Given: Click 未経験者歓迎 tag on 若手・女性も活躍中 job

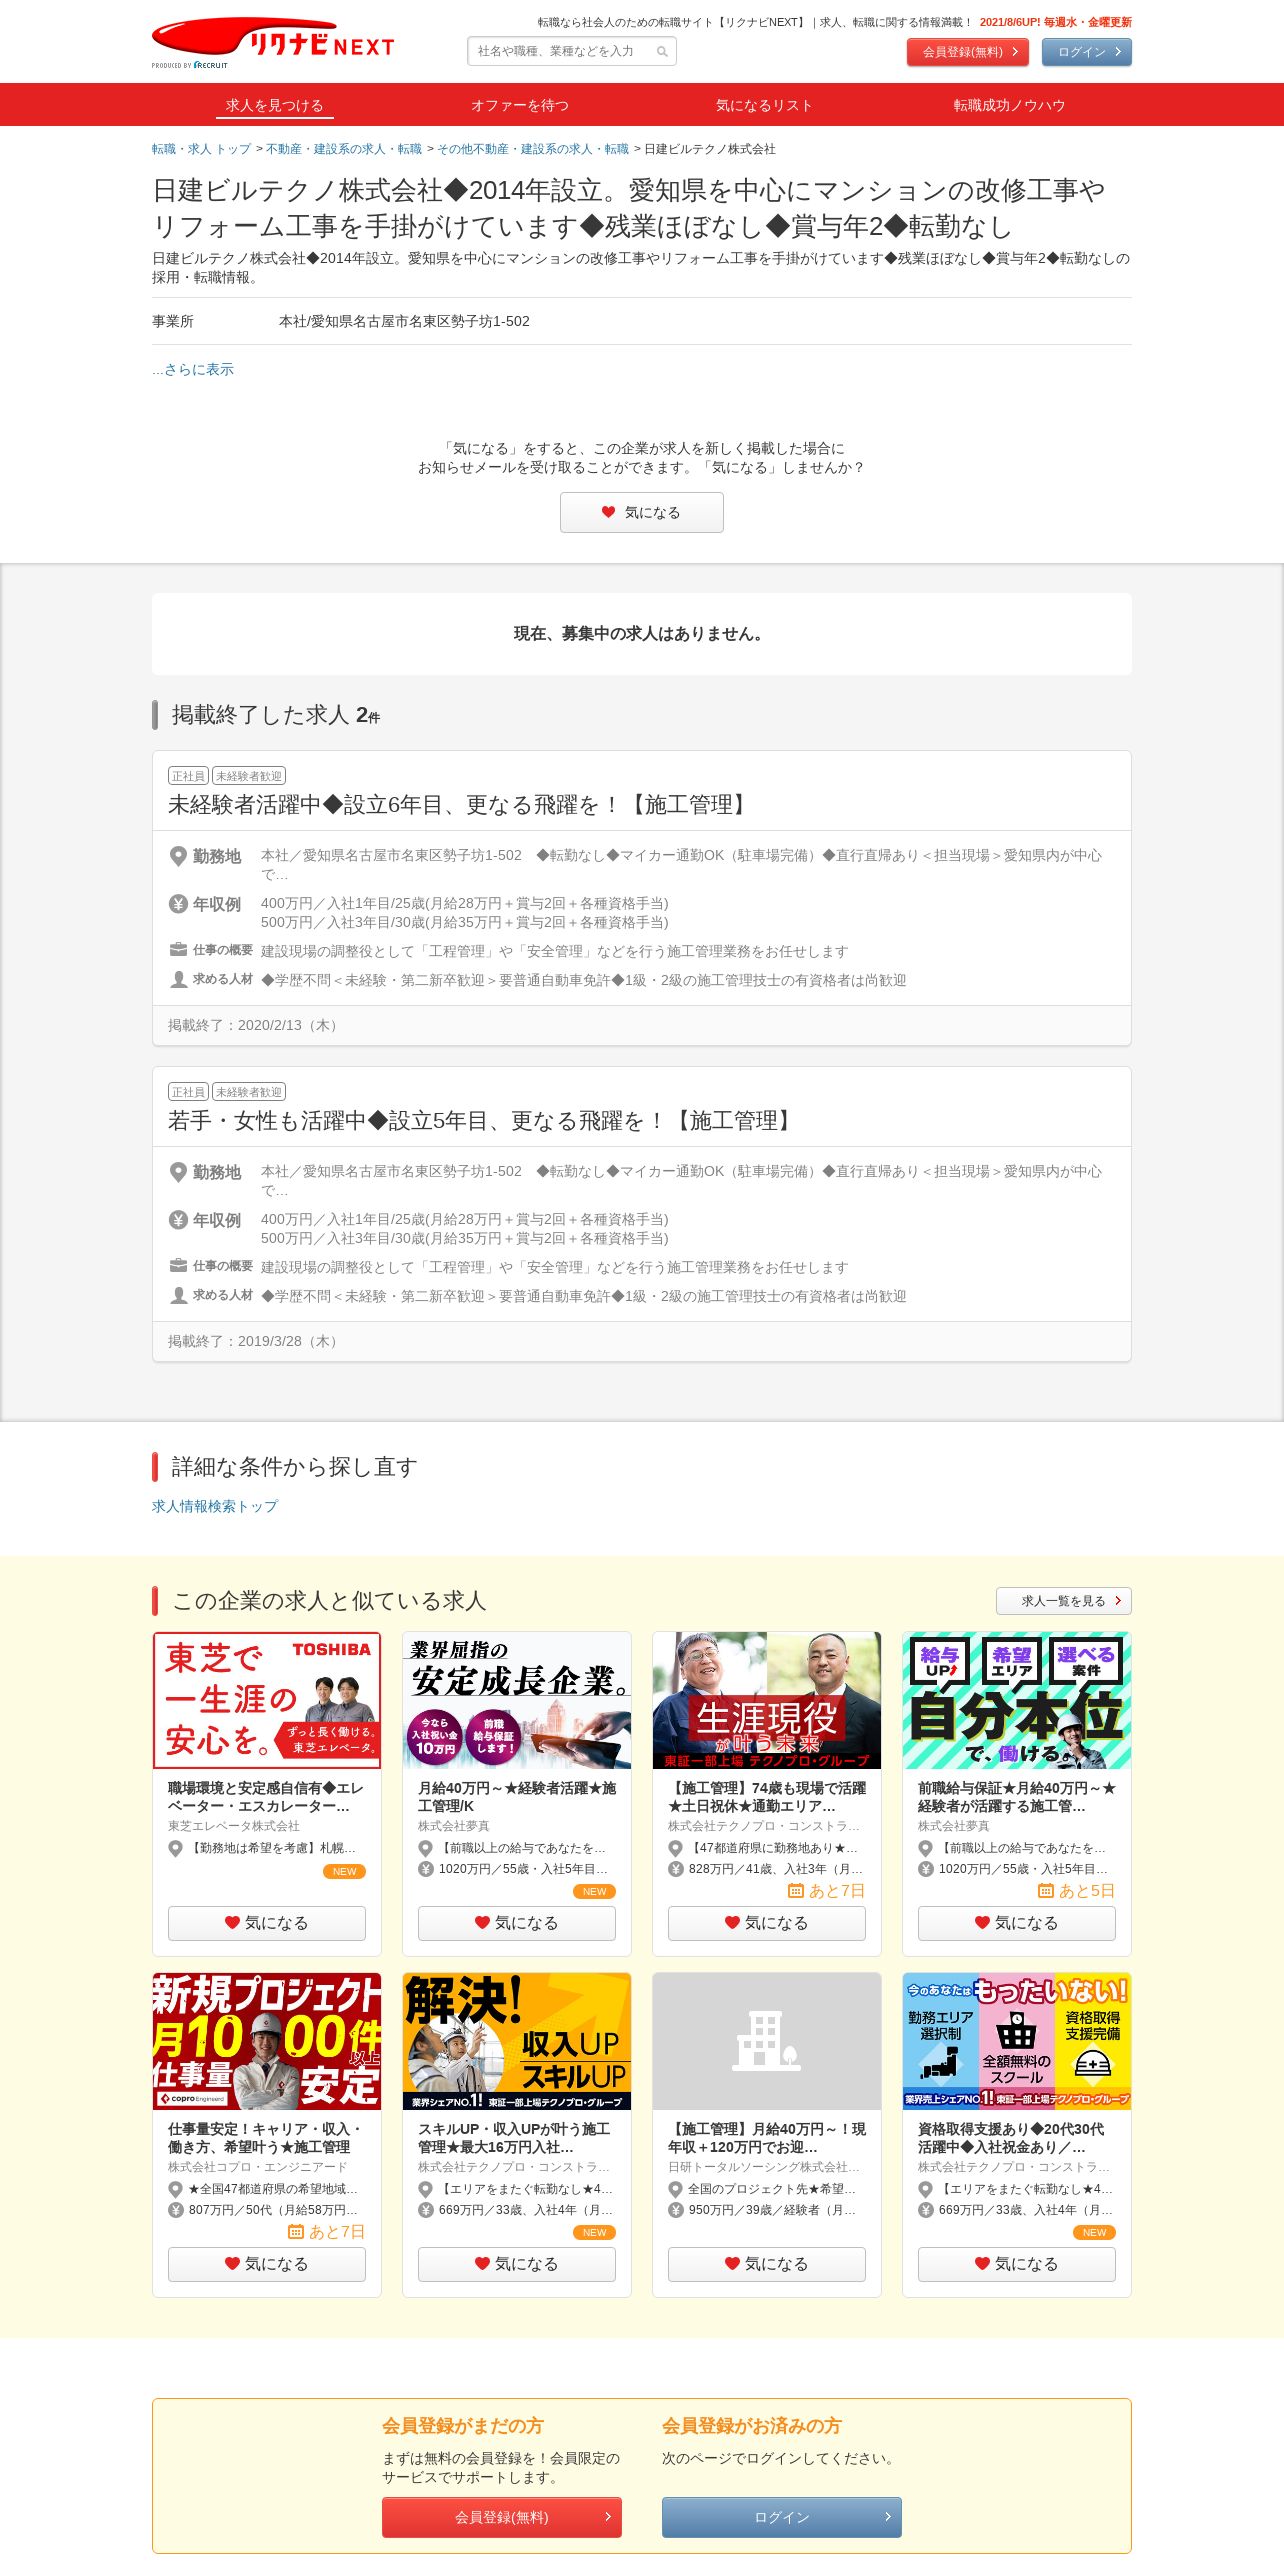Looking at the screenshot, I should point(249,1092).
